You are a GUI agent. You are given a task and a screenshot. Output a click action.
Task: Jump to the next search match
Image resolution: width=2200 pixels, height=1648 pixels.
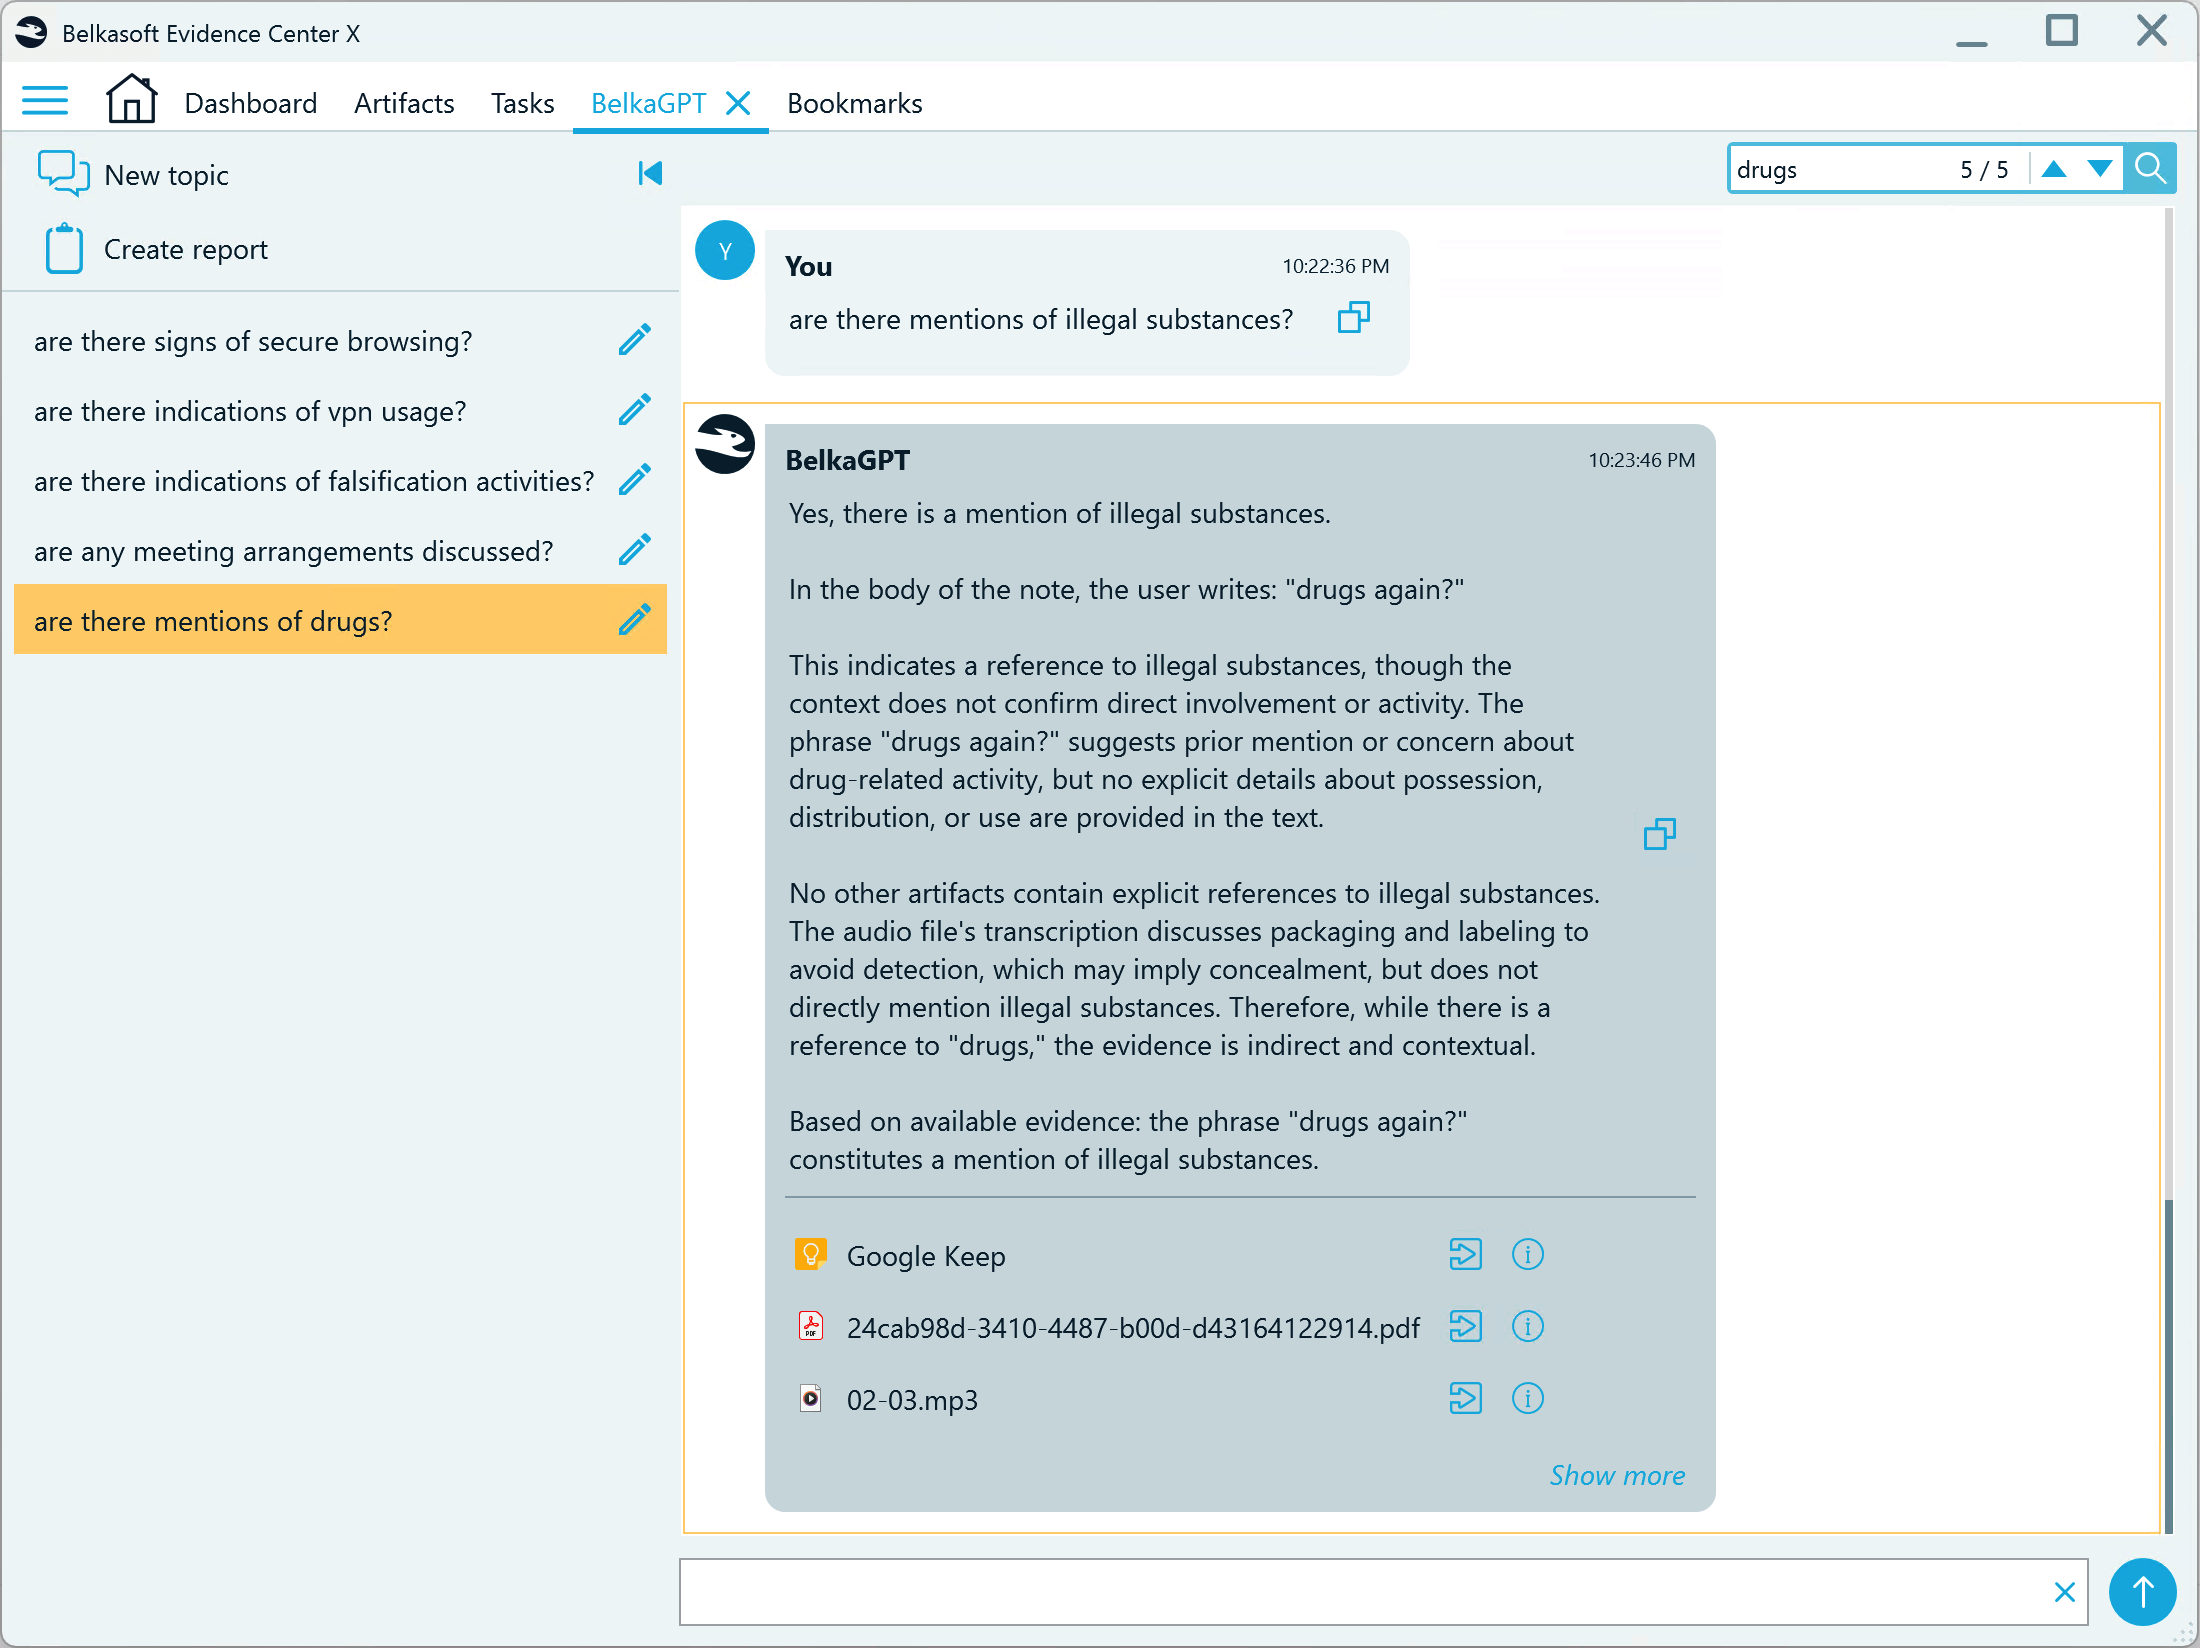pos(2100,169)
